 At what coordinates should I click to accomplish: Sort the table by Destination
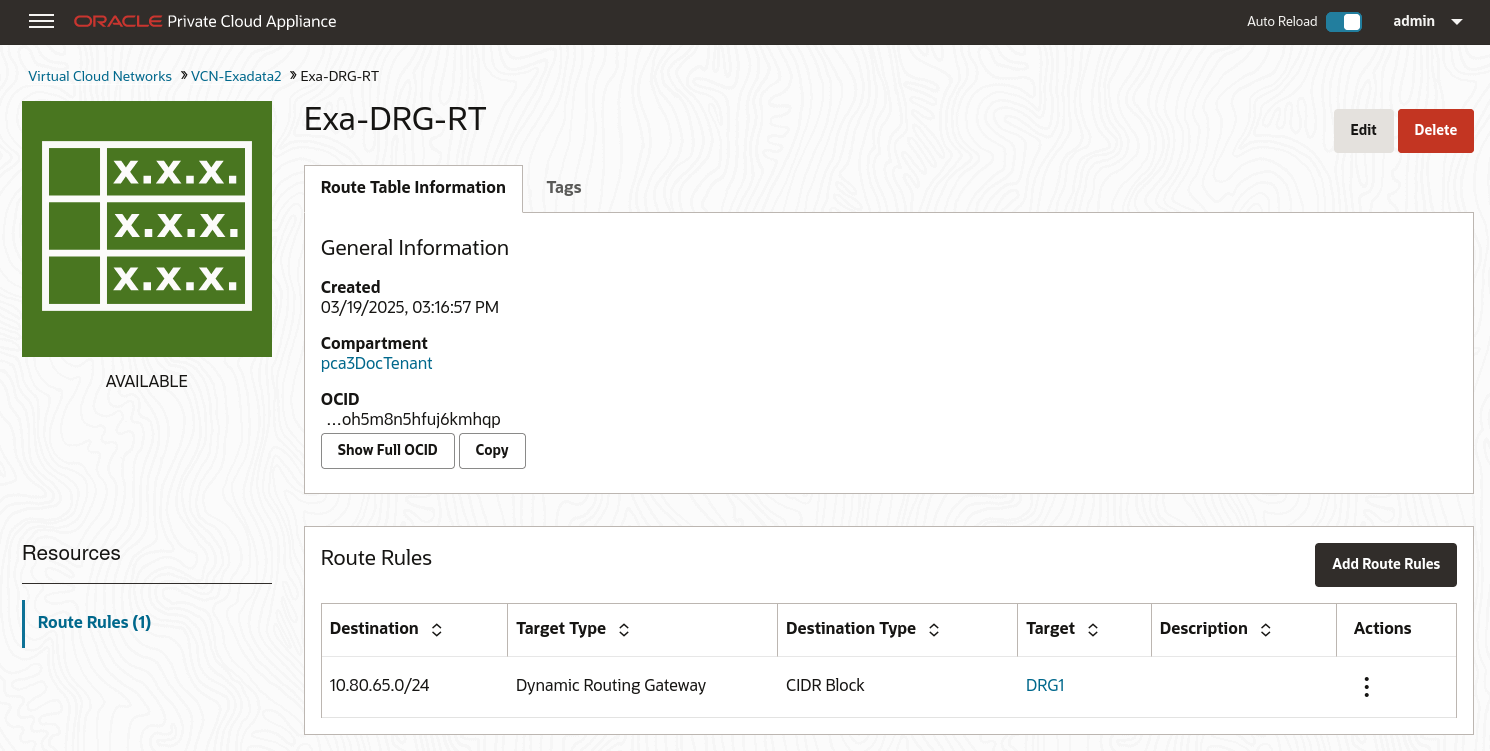[436, 629]
